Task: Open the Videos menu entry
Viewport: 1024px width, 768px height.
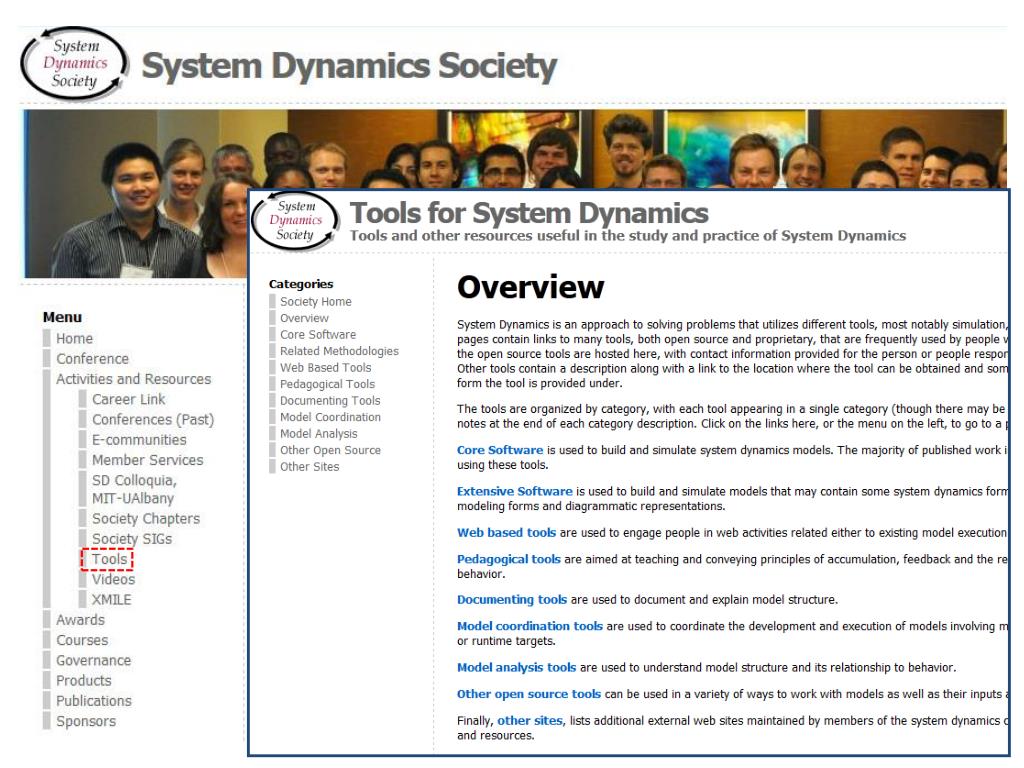Action: [x=113, y=579]
